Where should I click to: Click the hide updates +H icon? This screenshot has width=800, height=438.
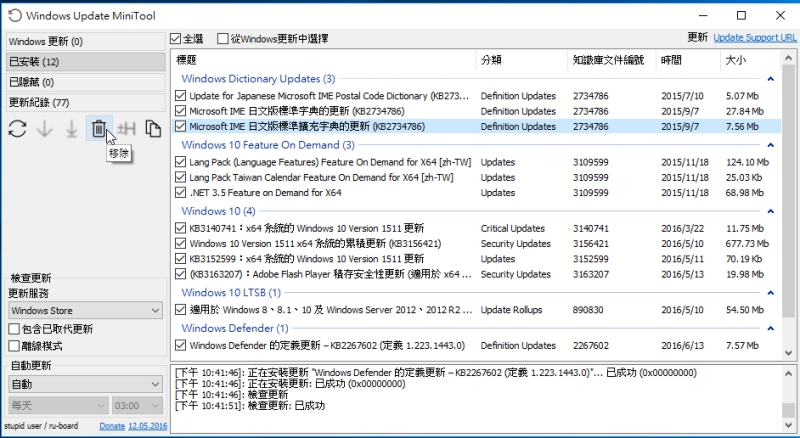point(126,129)
